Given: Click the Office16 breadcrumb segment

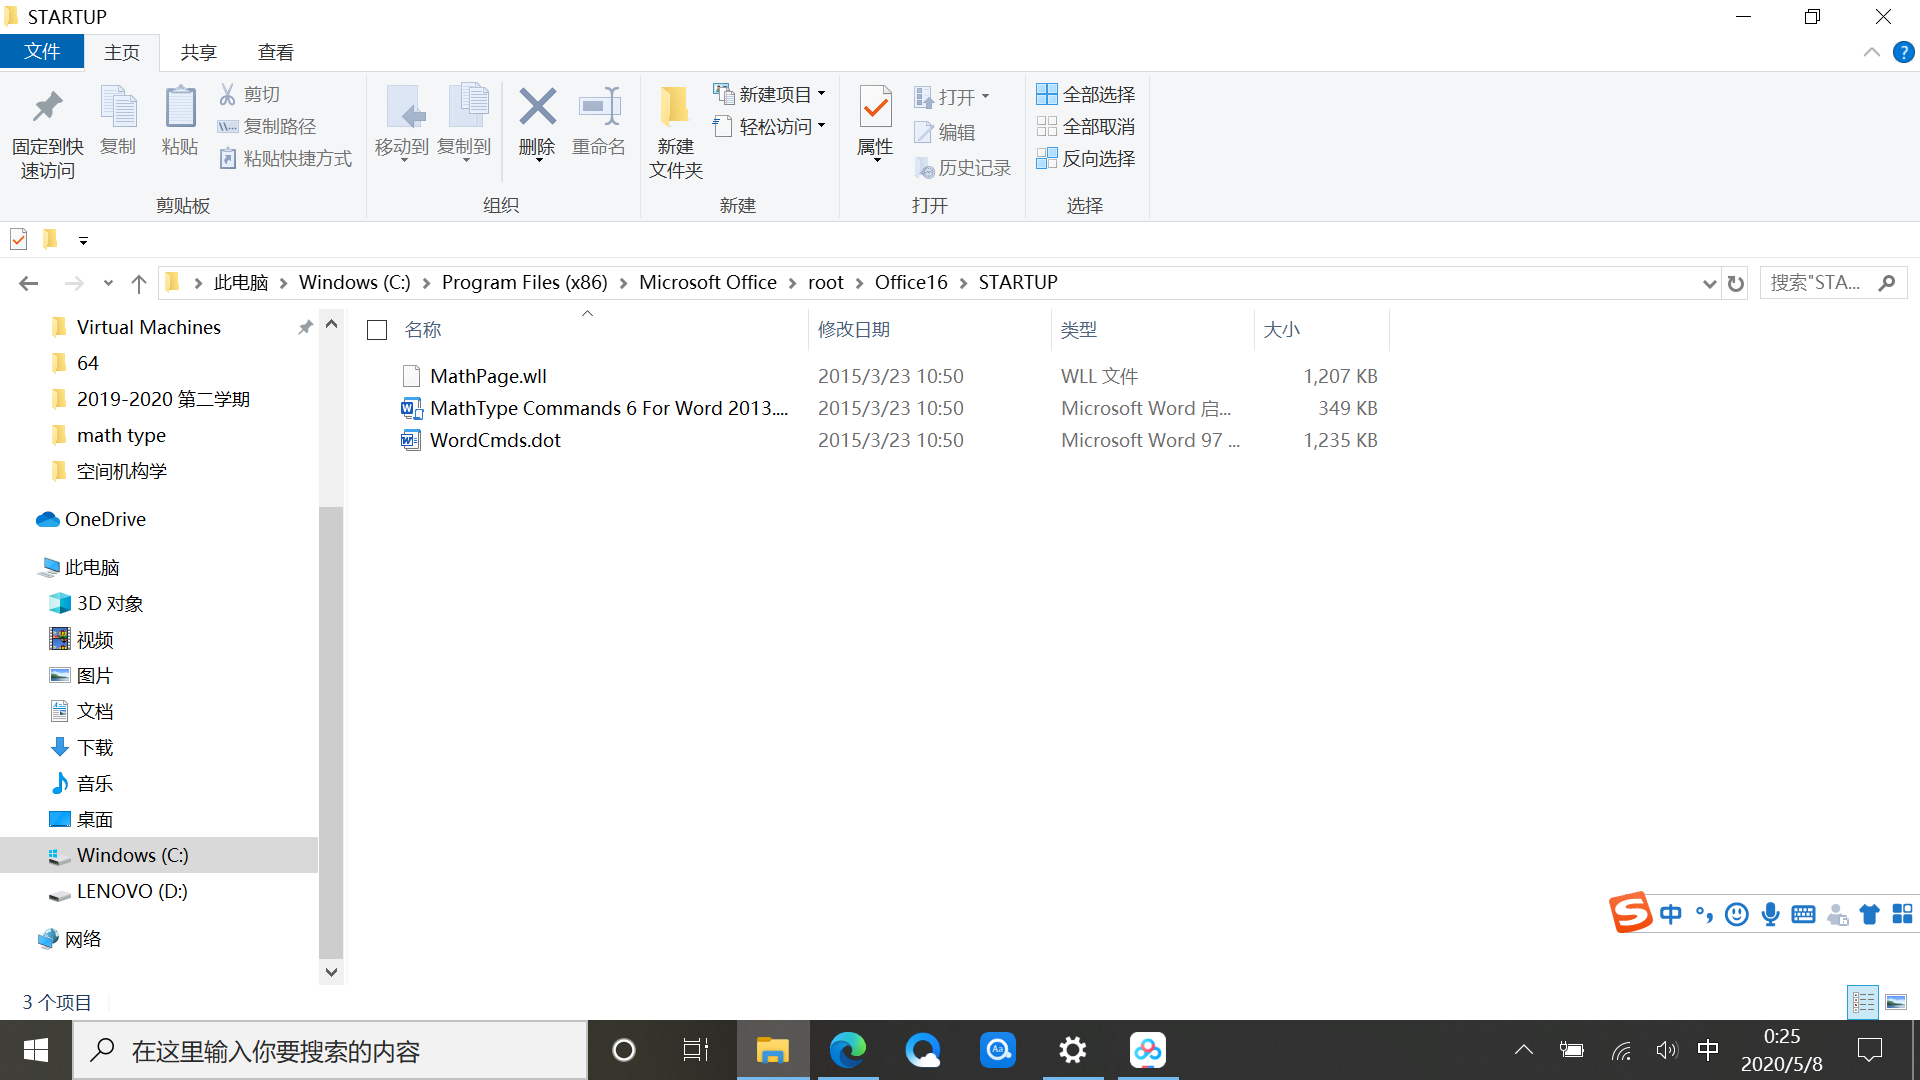Looking at the screenshot, I should (910, 283).
